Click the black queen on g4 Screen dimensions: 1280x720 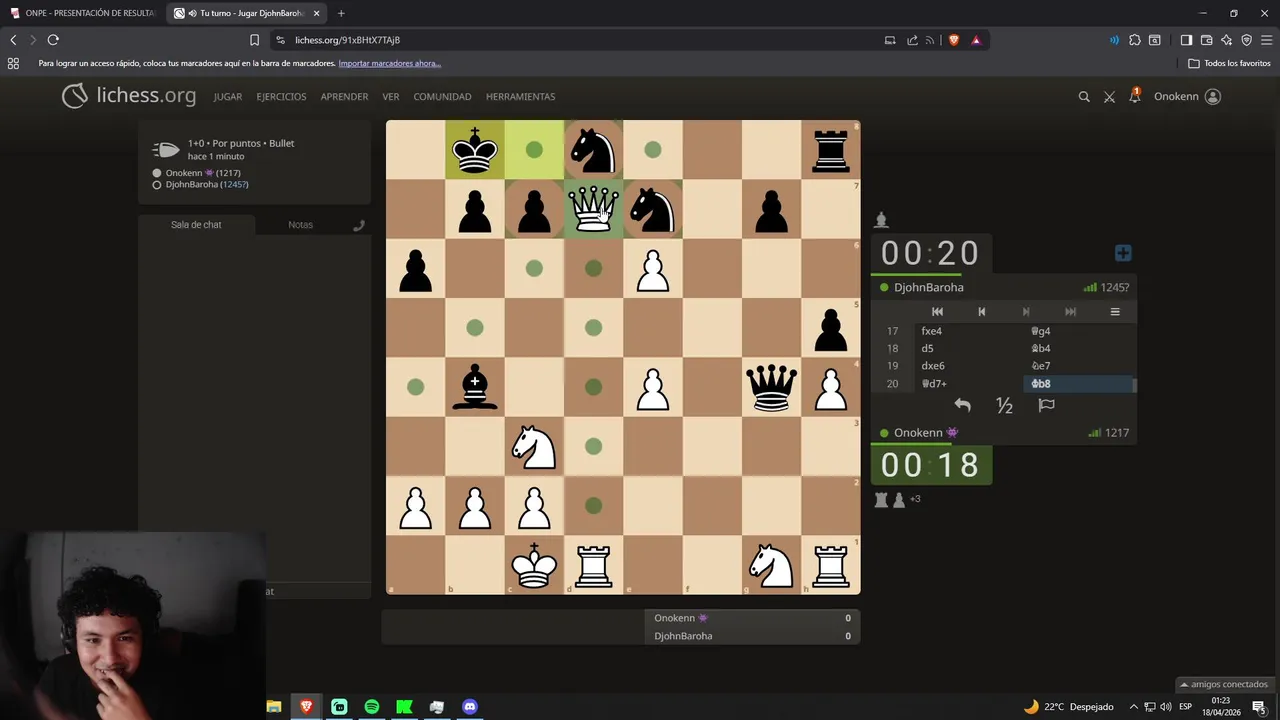point(771,387)
